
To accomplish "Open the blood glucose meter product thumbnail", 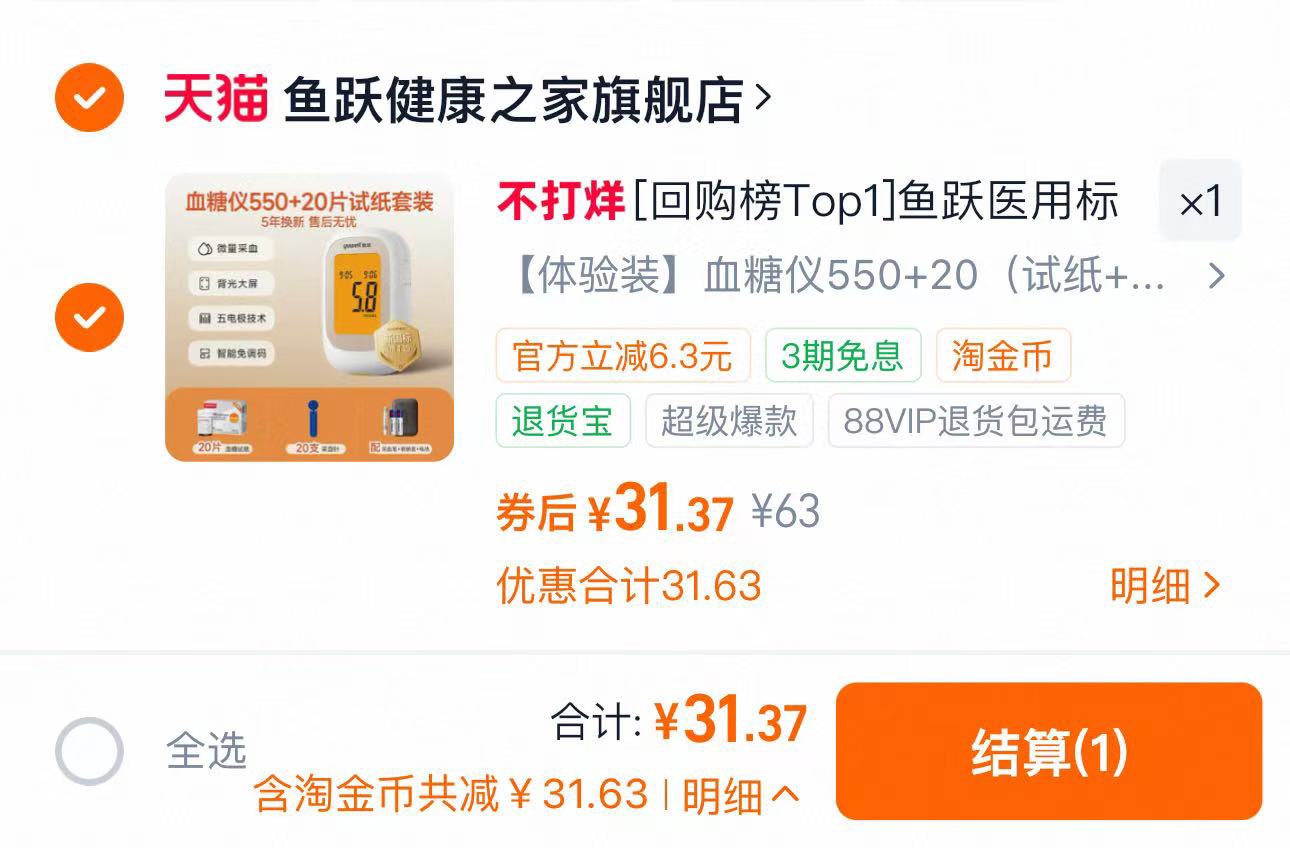I will pyautogui.click(x=309, y=317).
